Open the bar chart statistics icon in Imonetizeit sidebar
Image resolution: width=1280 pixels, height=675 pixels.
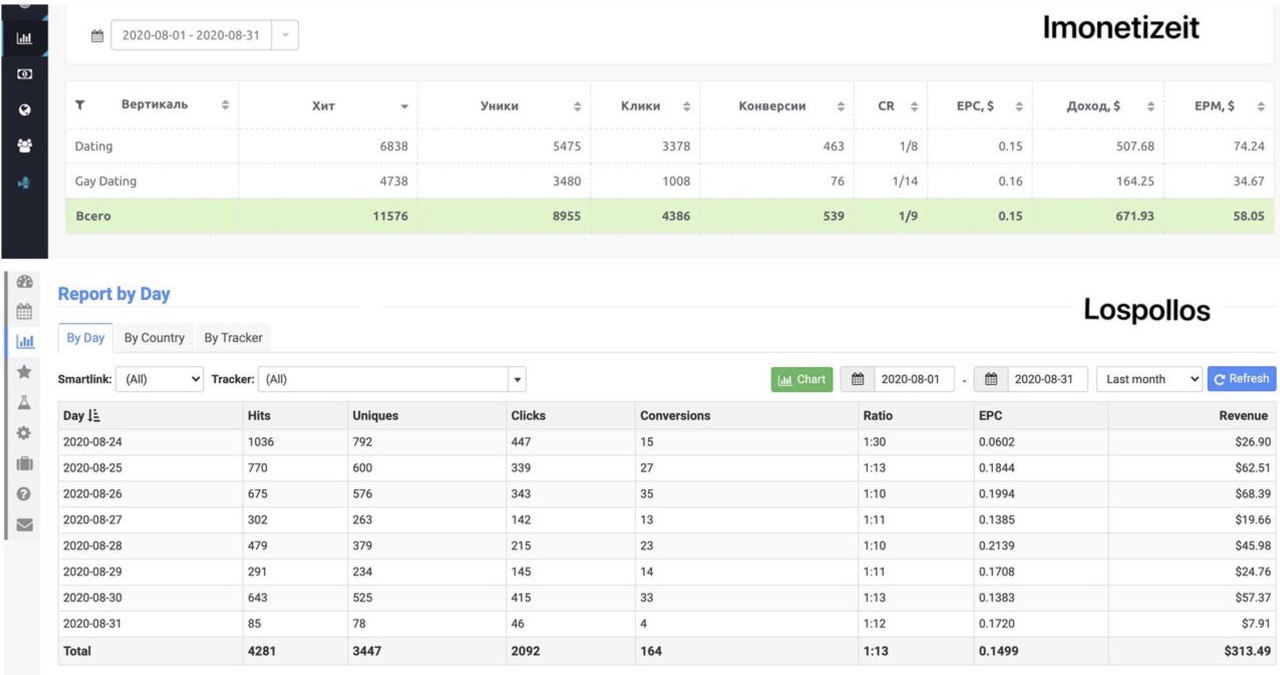[24, 39]
